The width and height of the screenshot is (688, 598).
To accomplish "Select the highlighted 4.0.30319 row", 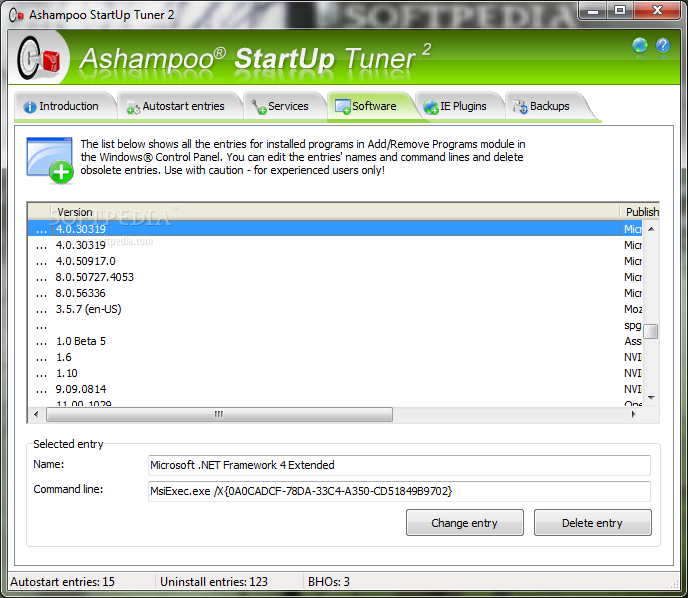I will [335, 229].
